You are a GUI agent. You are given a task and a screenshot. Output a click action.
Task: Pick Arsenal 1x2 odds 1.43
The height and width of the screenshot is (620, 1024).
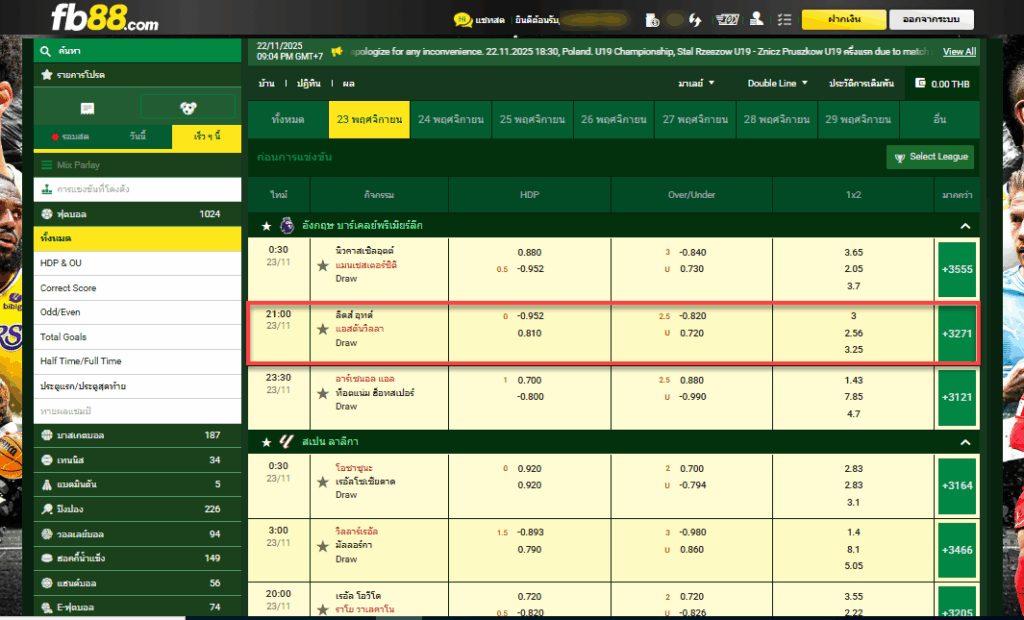(x=854, y=380)
